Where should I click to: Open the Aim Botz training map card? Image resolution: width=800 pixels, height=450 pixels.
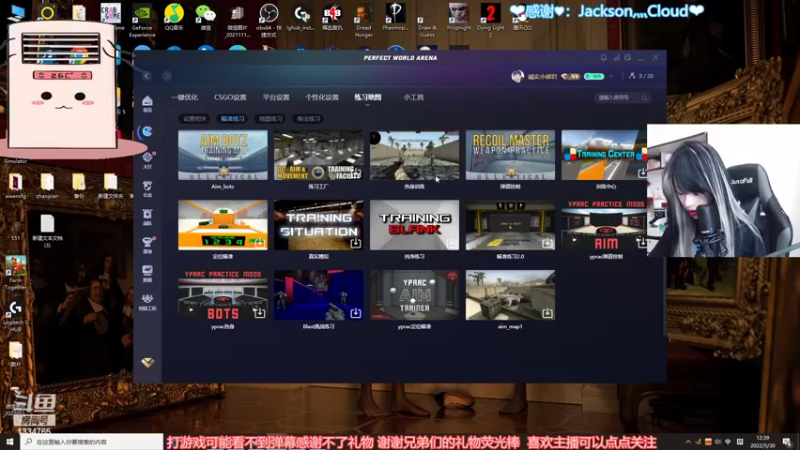pyautogui.click(x=222, y=155)
